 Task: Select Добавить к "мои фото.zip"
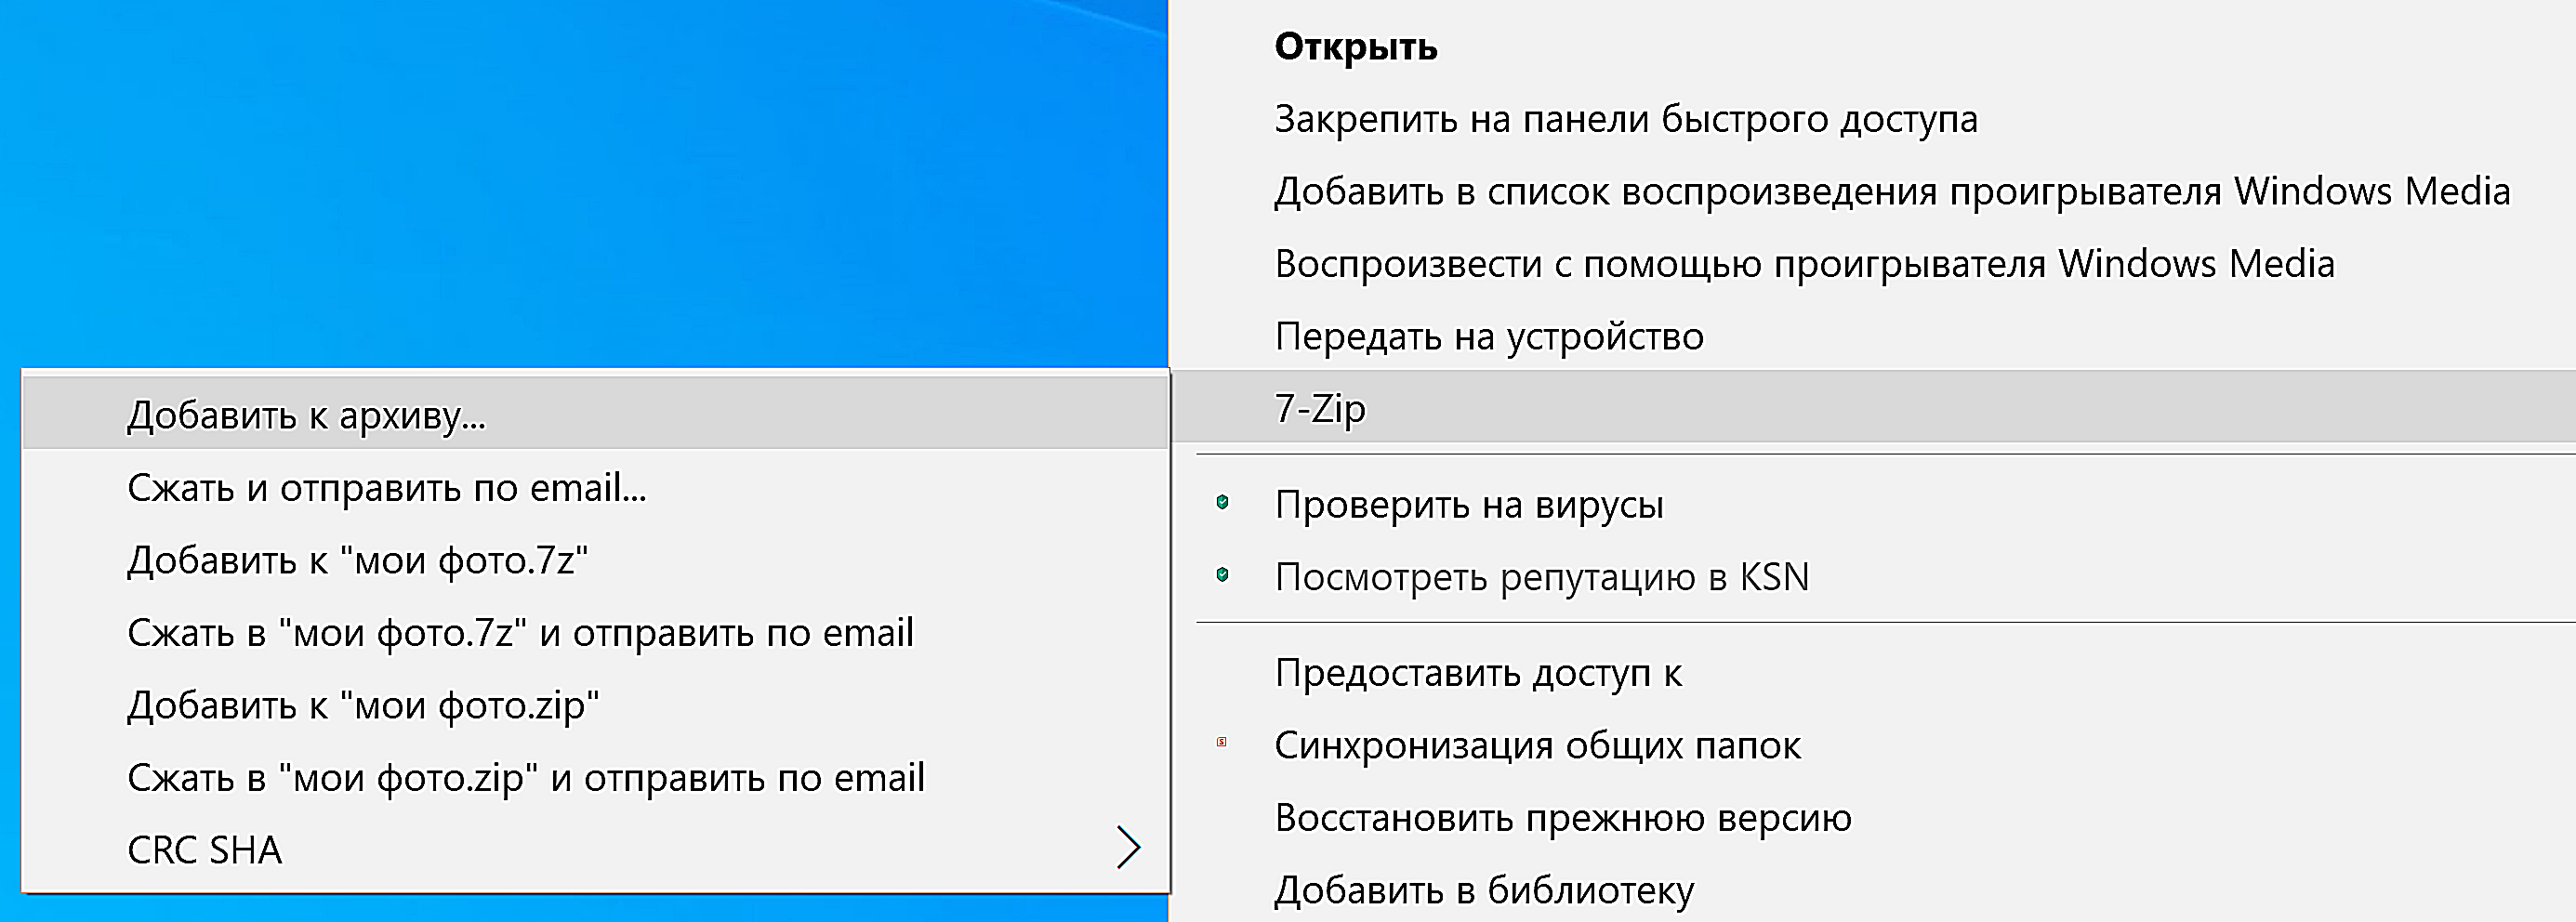point(596,705)
